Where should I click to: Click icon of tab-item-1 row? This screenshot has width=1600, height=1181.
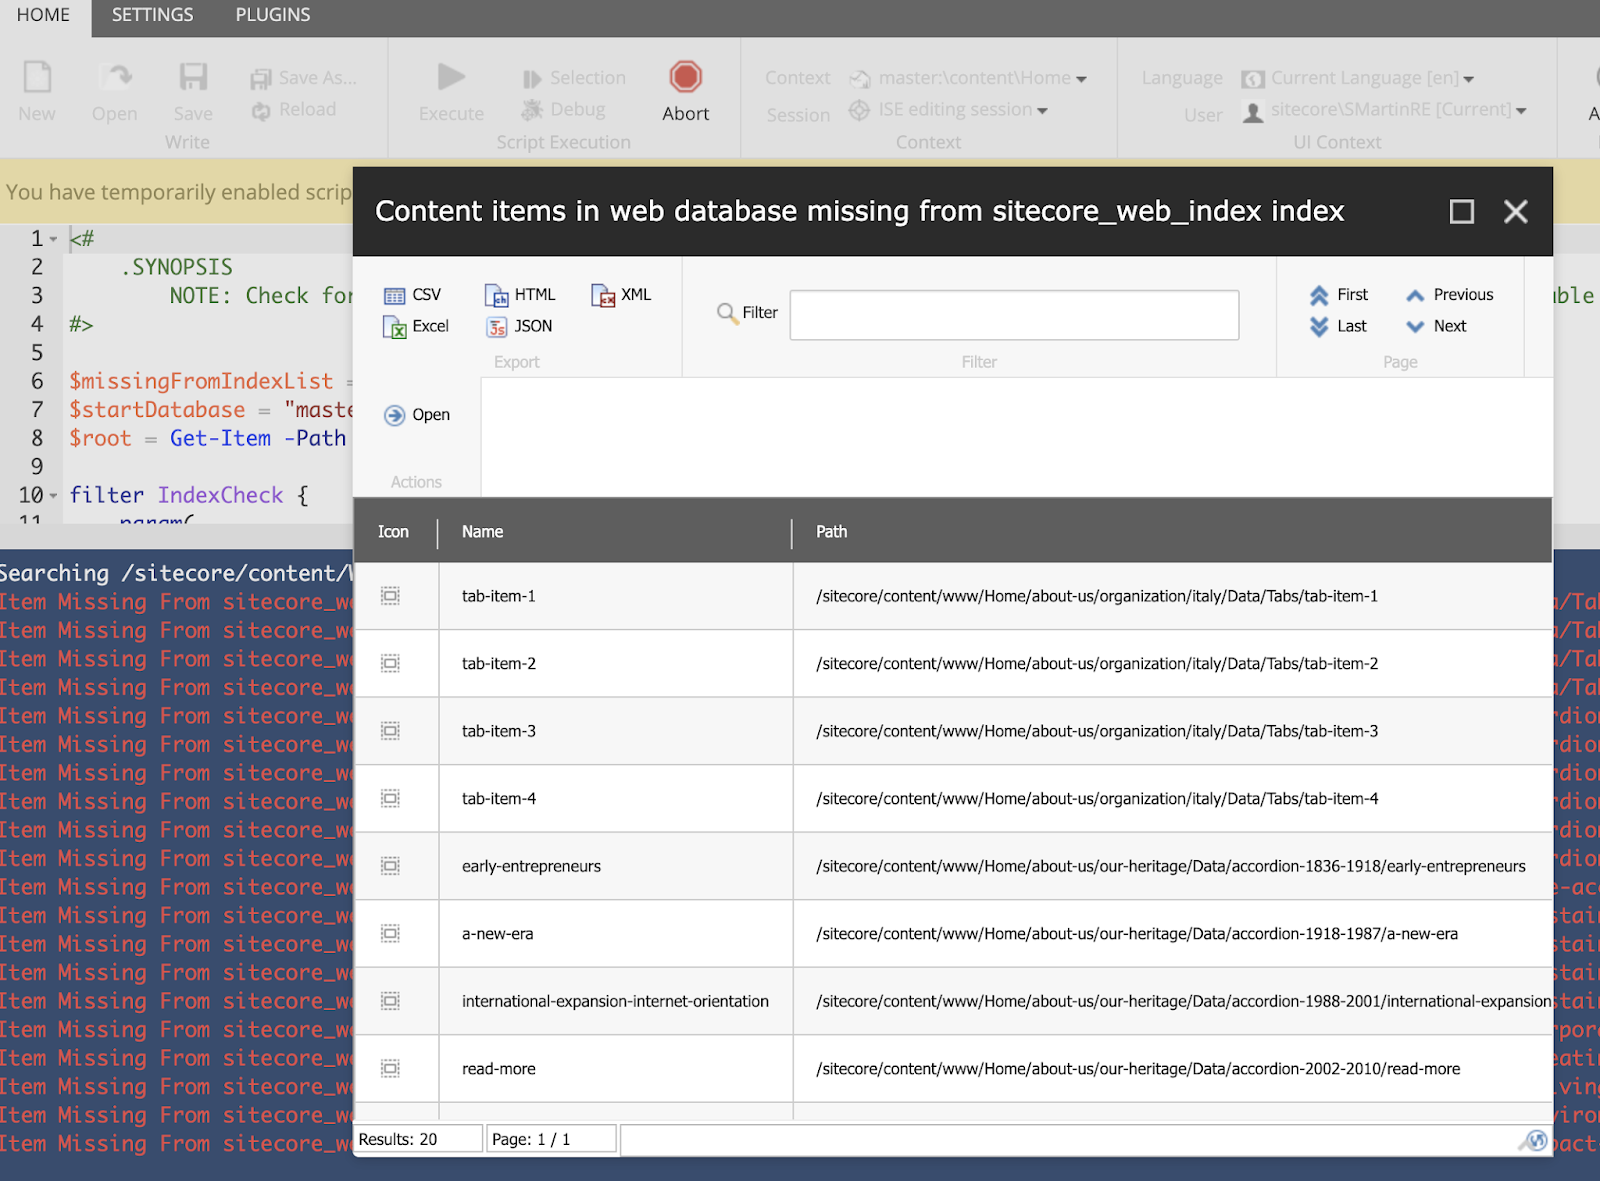click(x=391, y=596)
